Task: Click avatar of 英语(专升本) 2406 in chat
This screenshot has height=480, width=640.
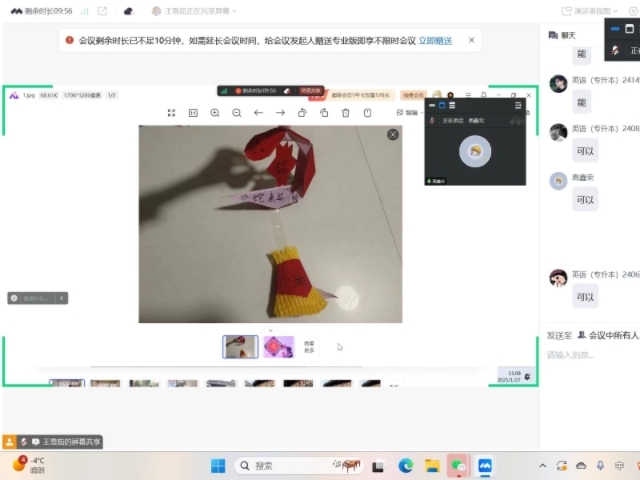Action: click(x=558, y=278)
